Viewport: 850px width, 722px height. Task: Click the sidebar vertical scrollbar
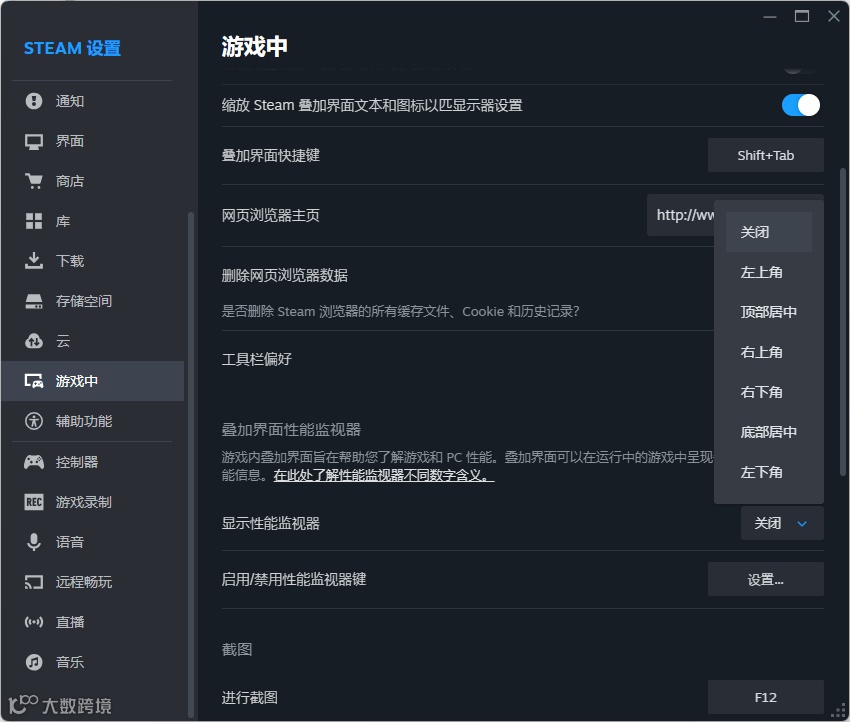190,465
